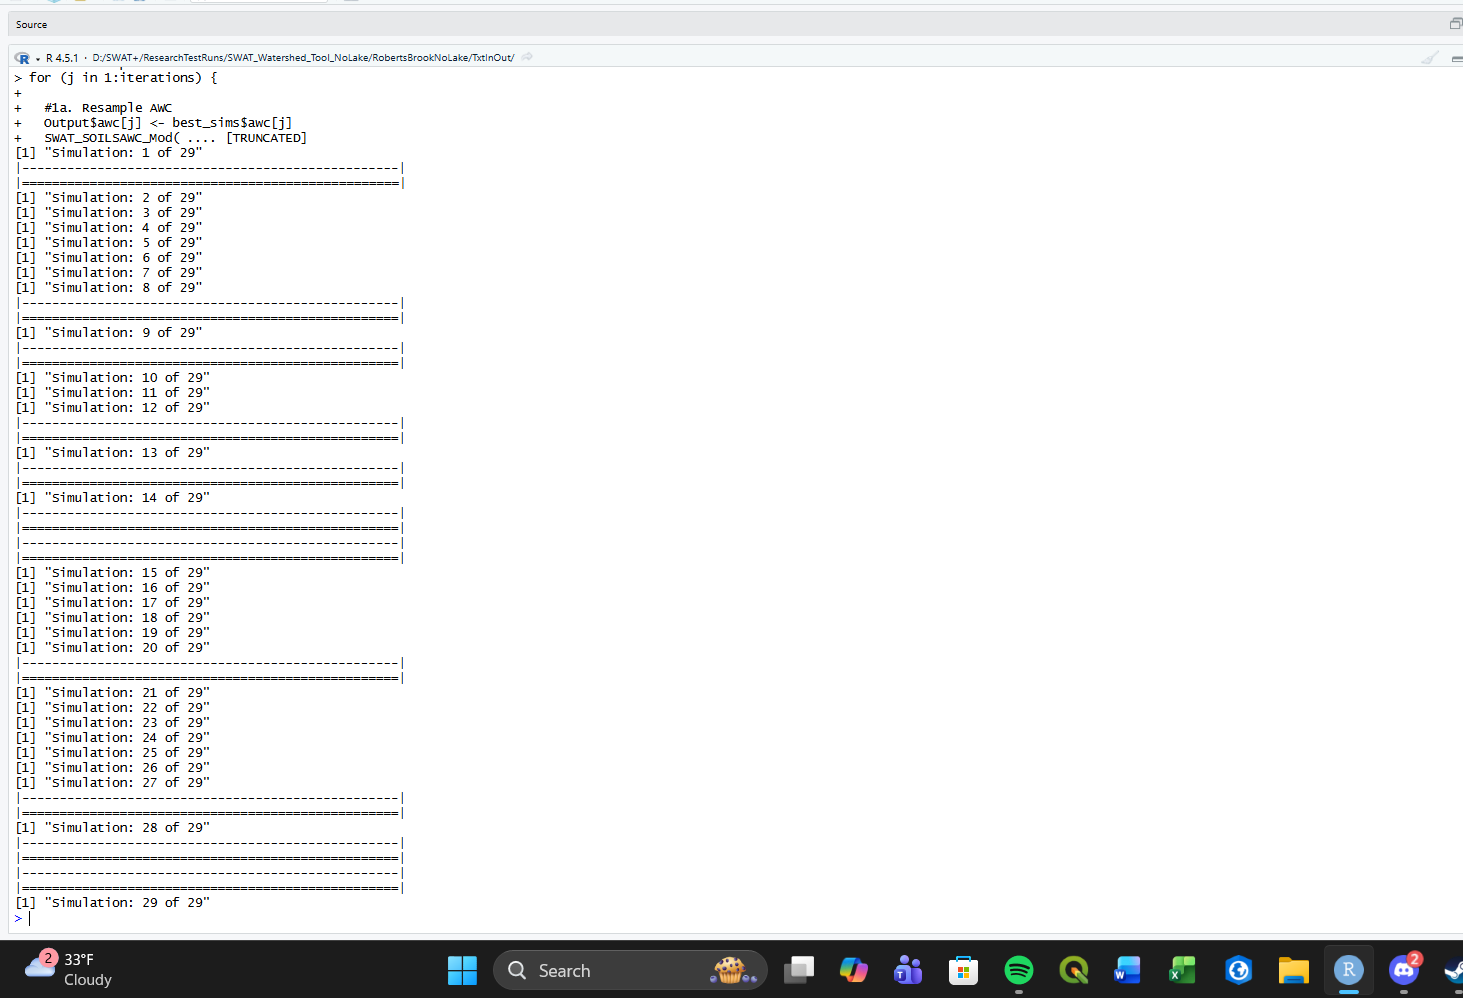Screen dimensions: 1463x998
Task: Open the weather widget showing 33°F Cloudy
Action: (70, 969)
